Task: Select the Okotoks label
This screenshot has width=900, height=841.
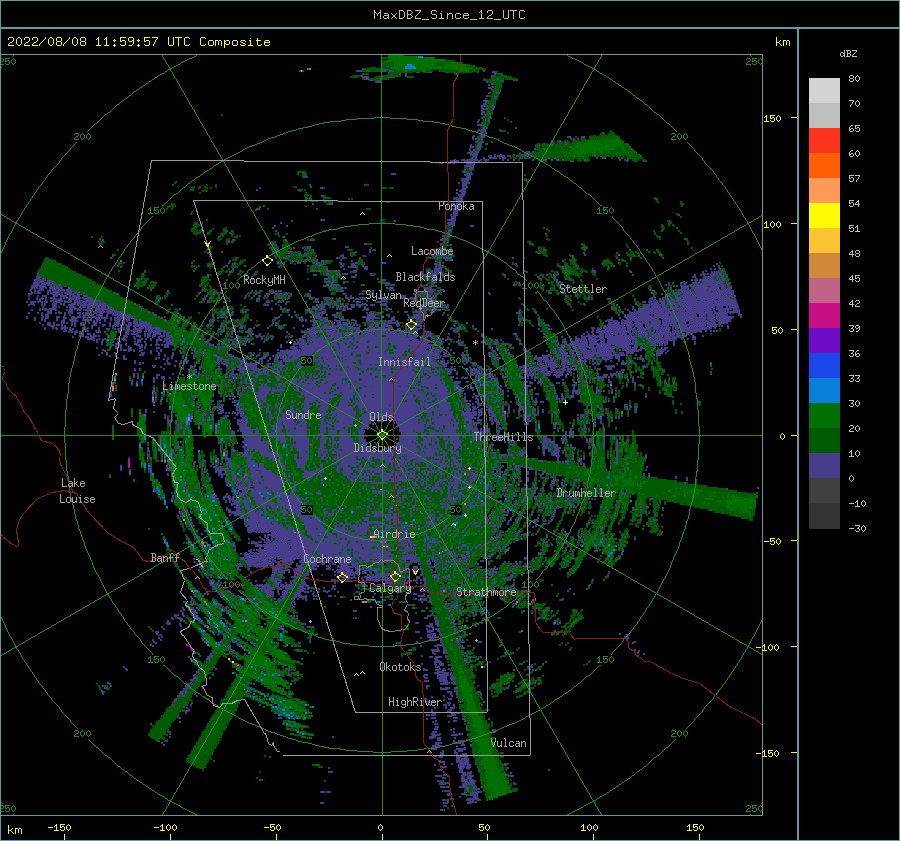Action: (400, 667)
